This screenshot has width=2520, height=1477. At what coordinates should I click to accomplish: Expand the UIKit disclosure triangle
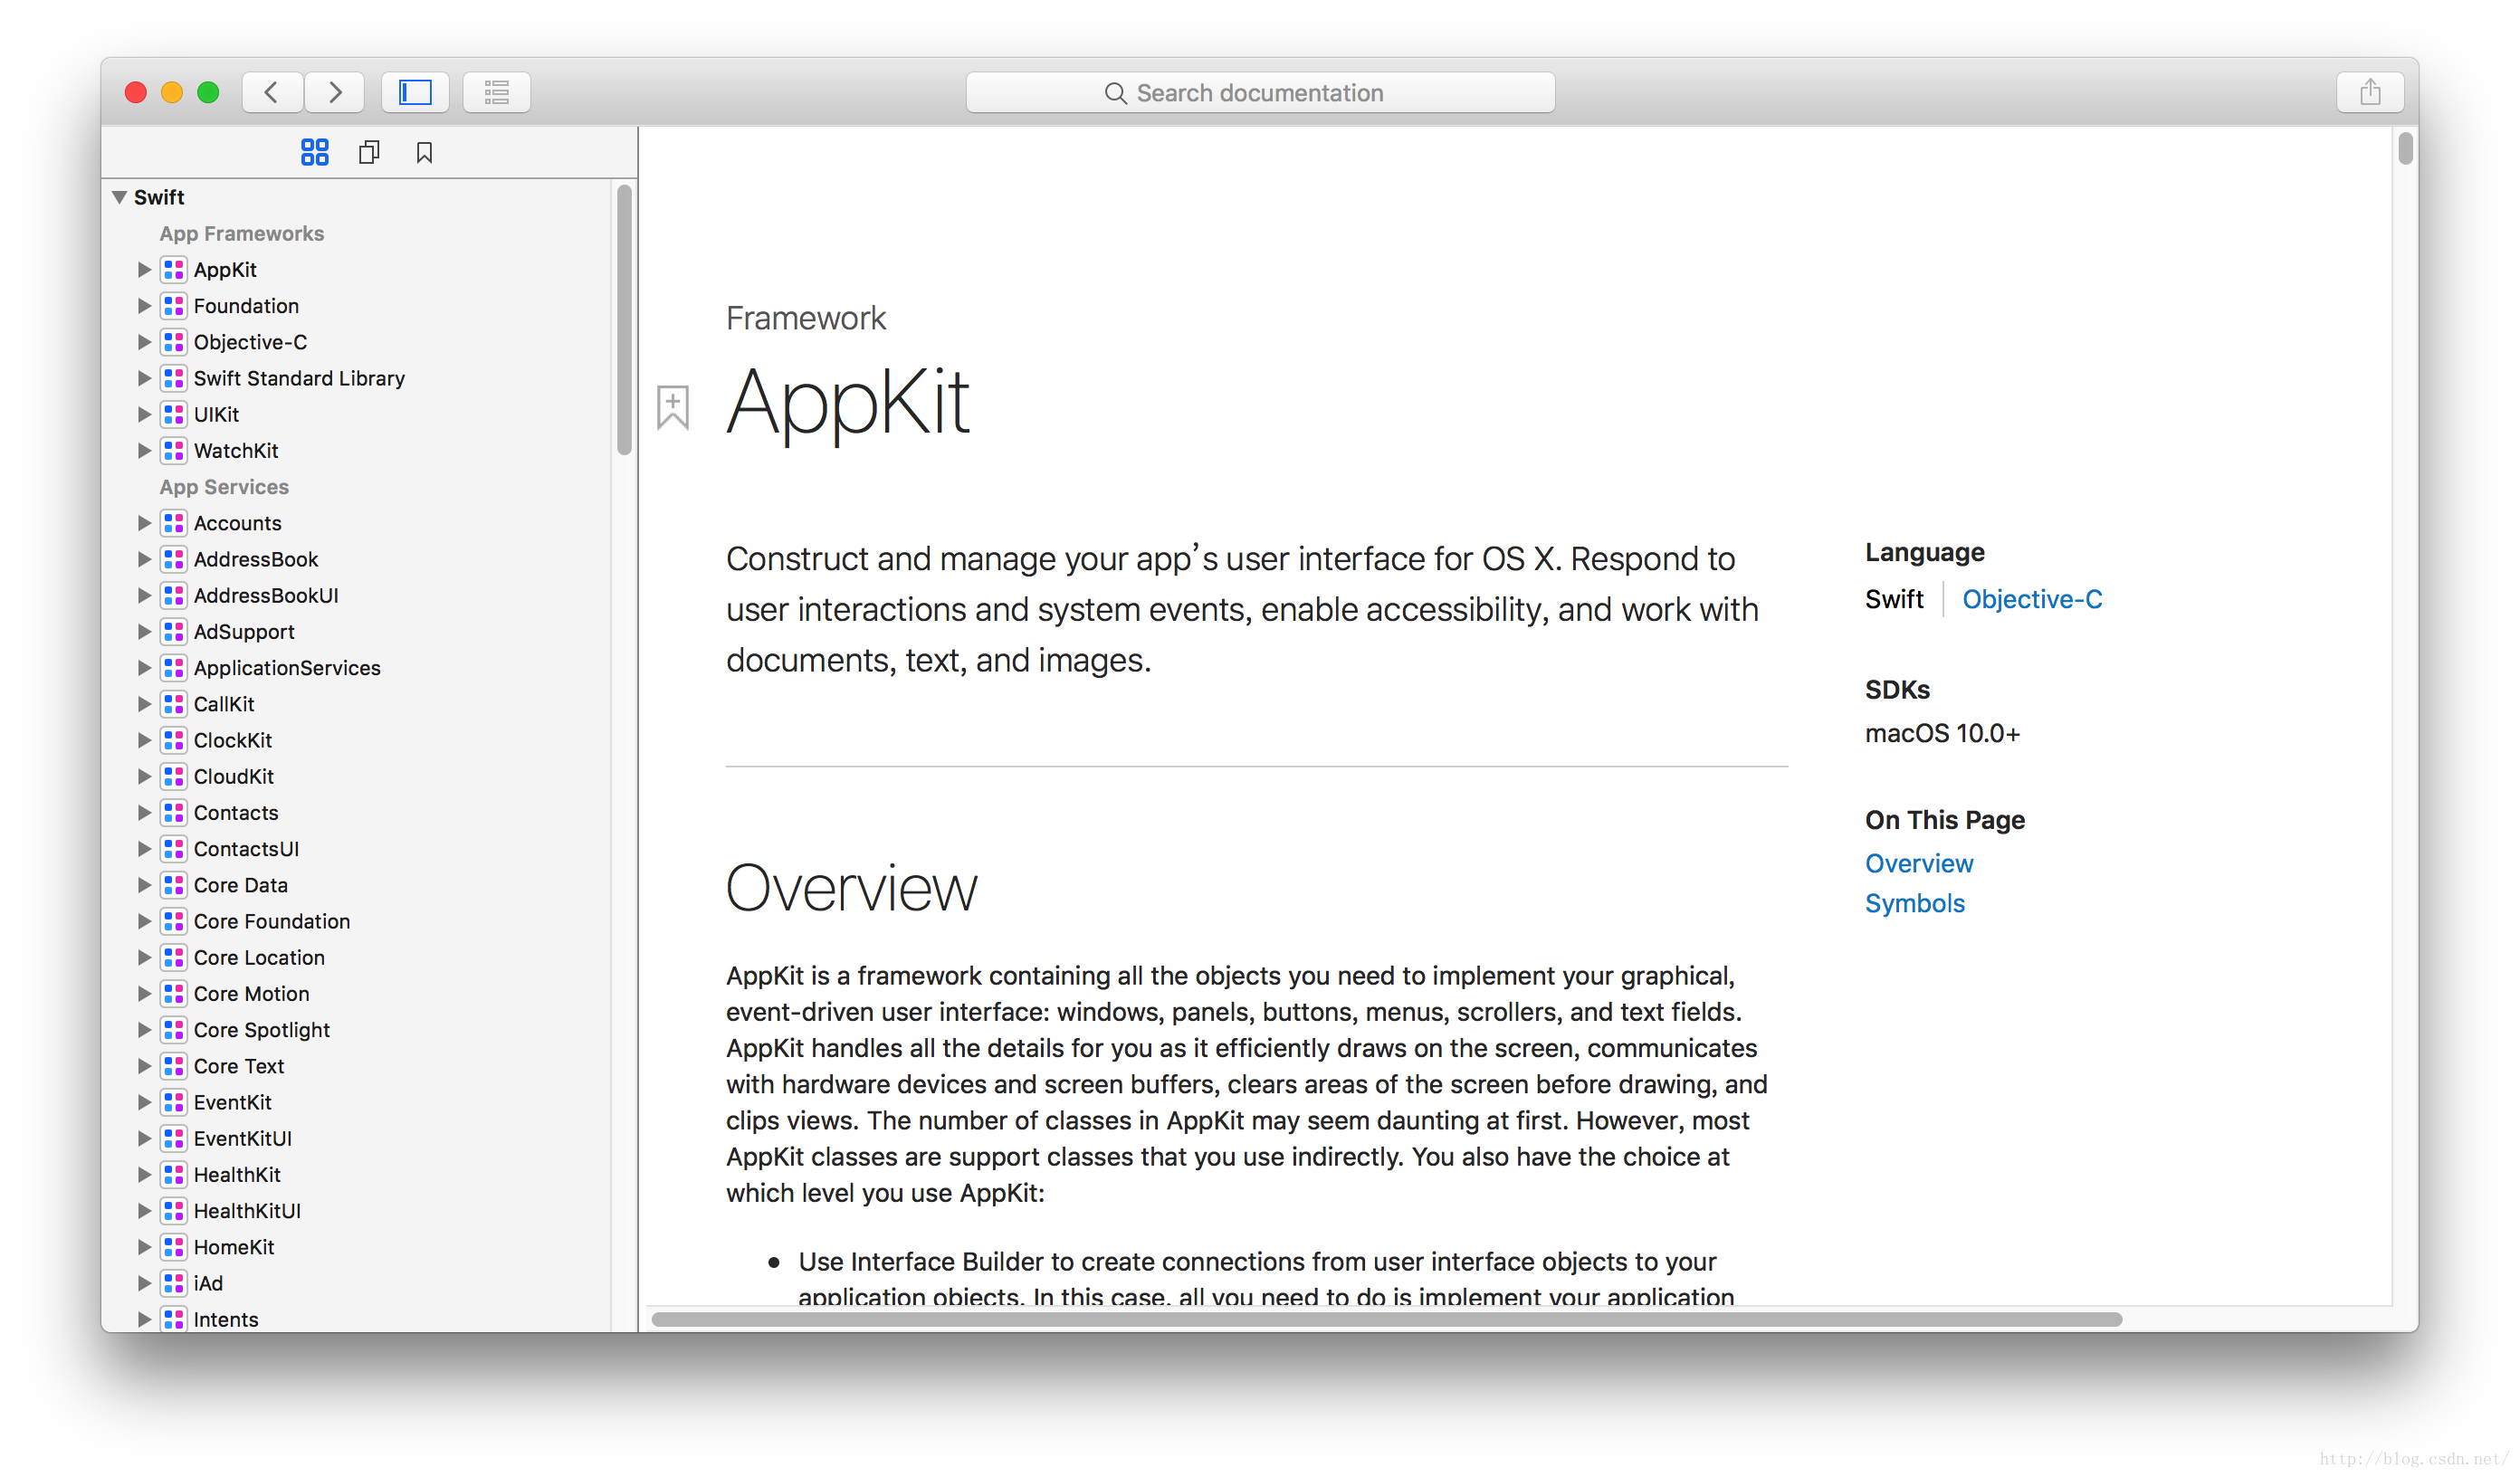(x=144, y=414)
